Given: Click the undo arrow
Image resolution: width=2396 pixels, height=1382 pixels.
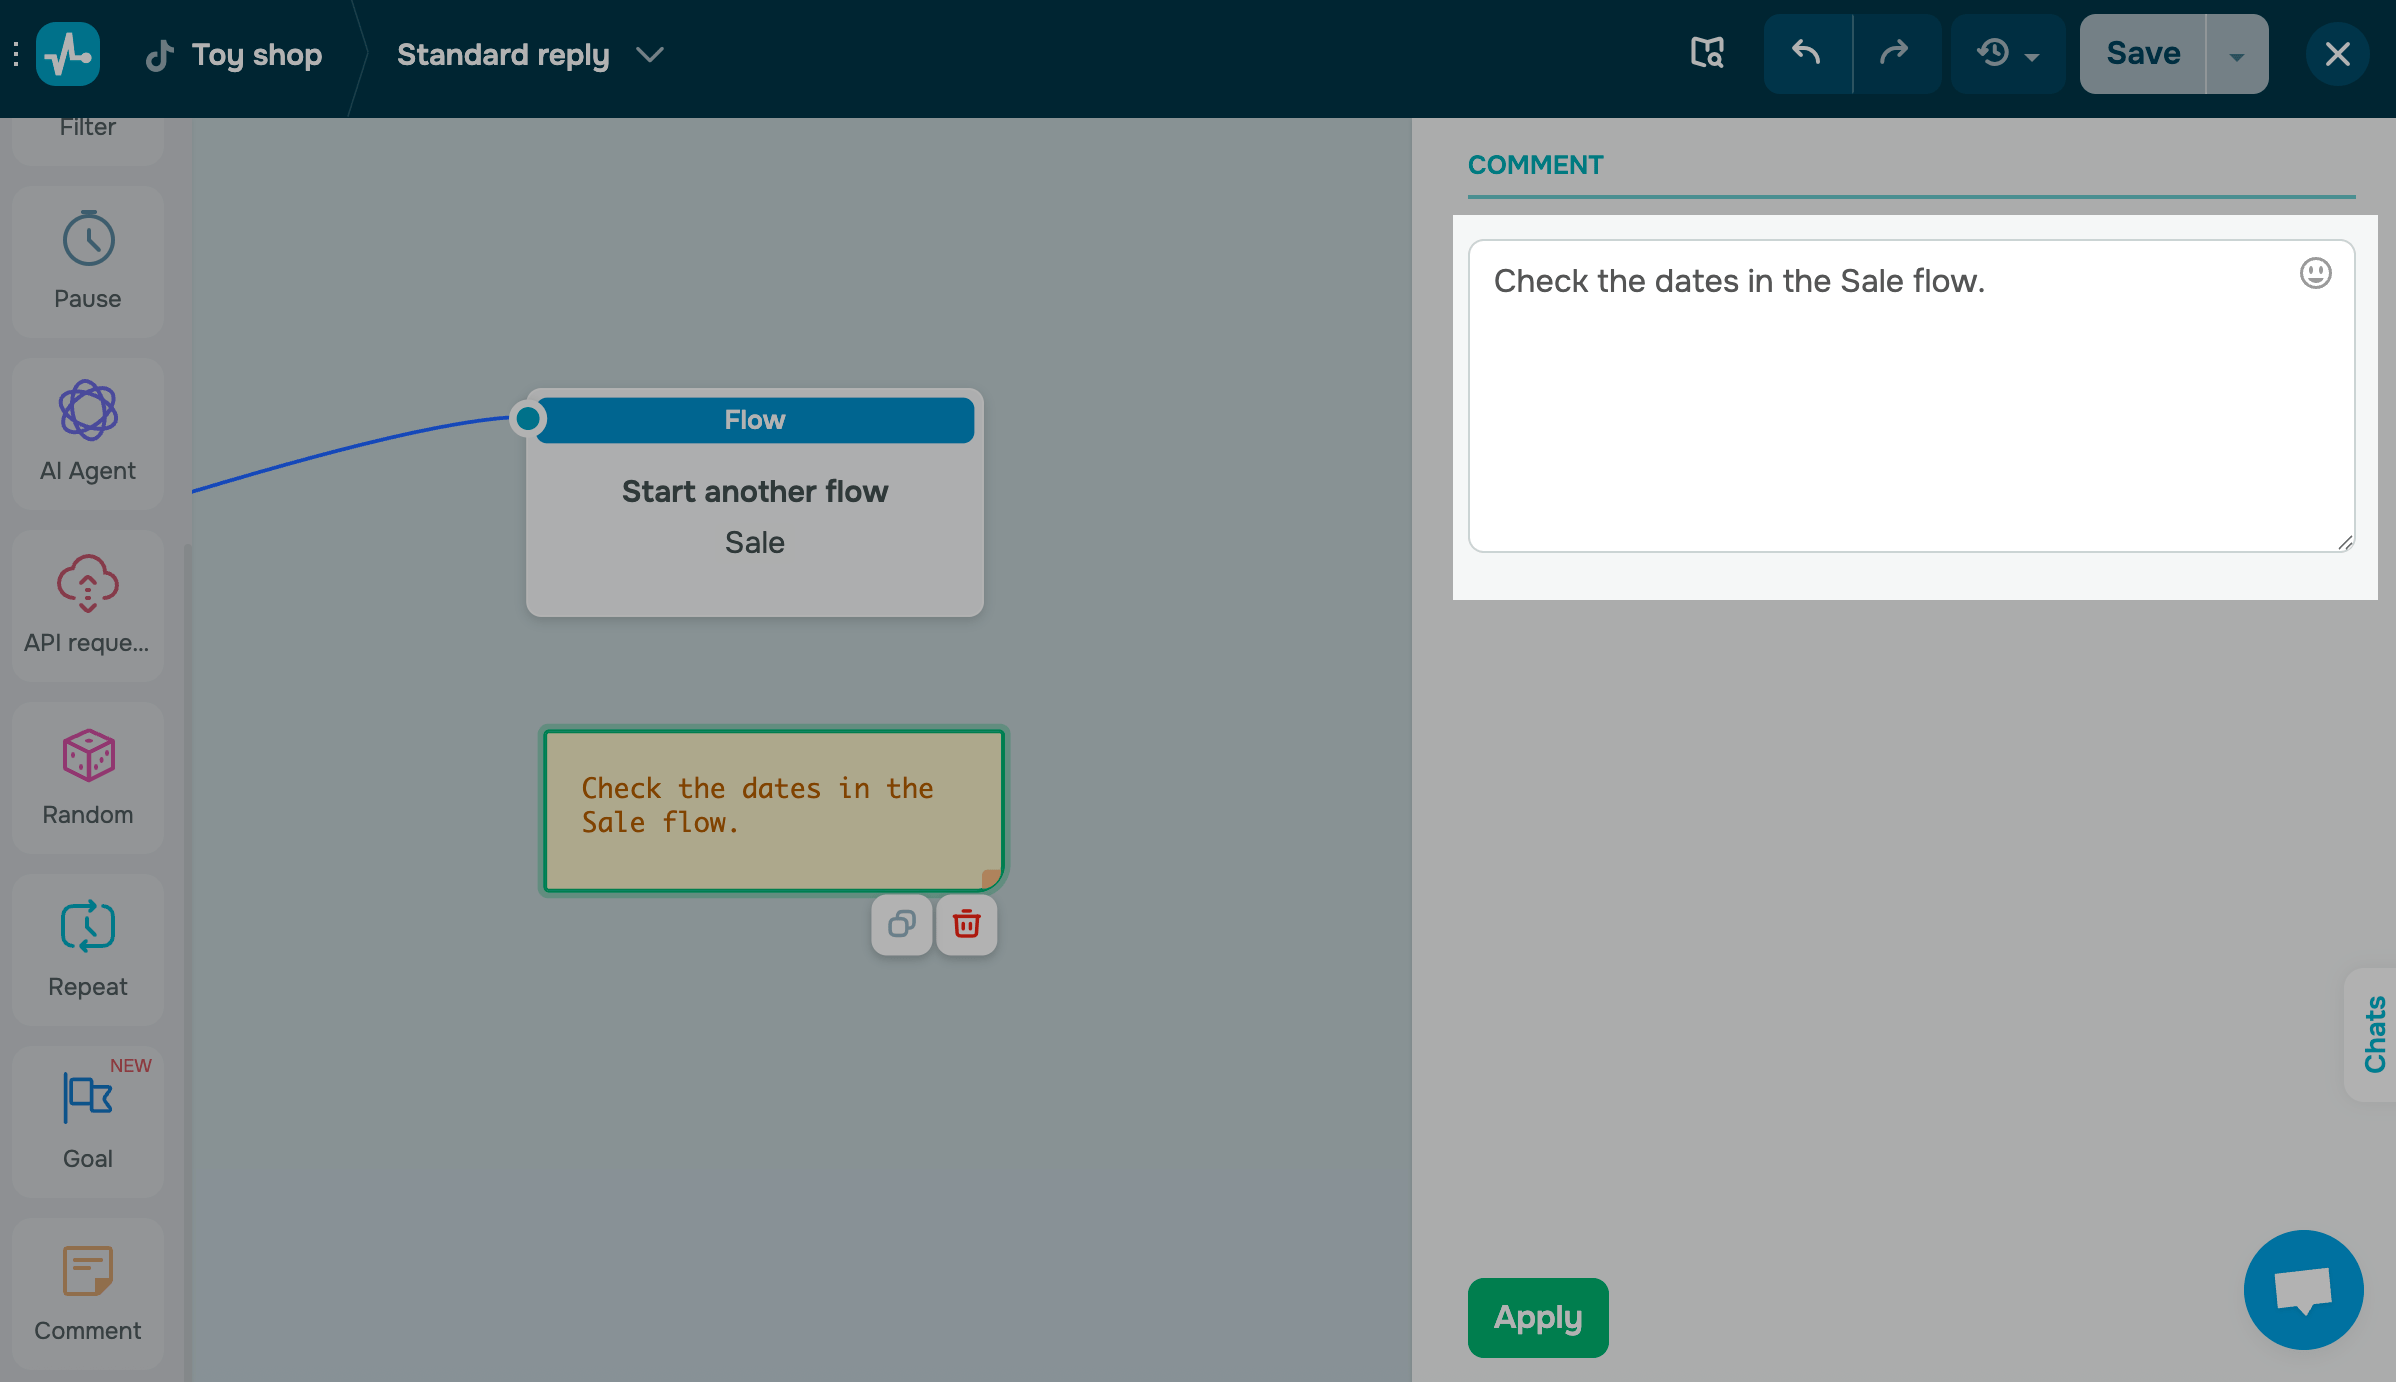Looking at the screenshot, I should coord(1807,53).
